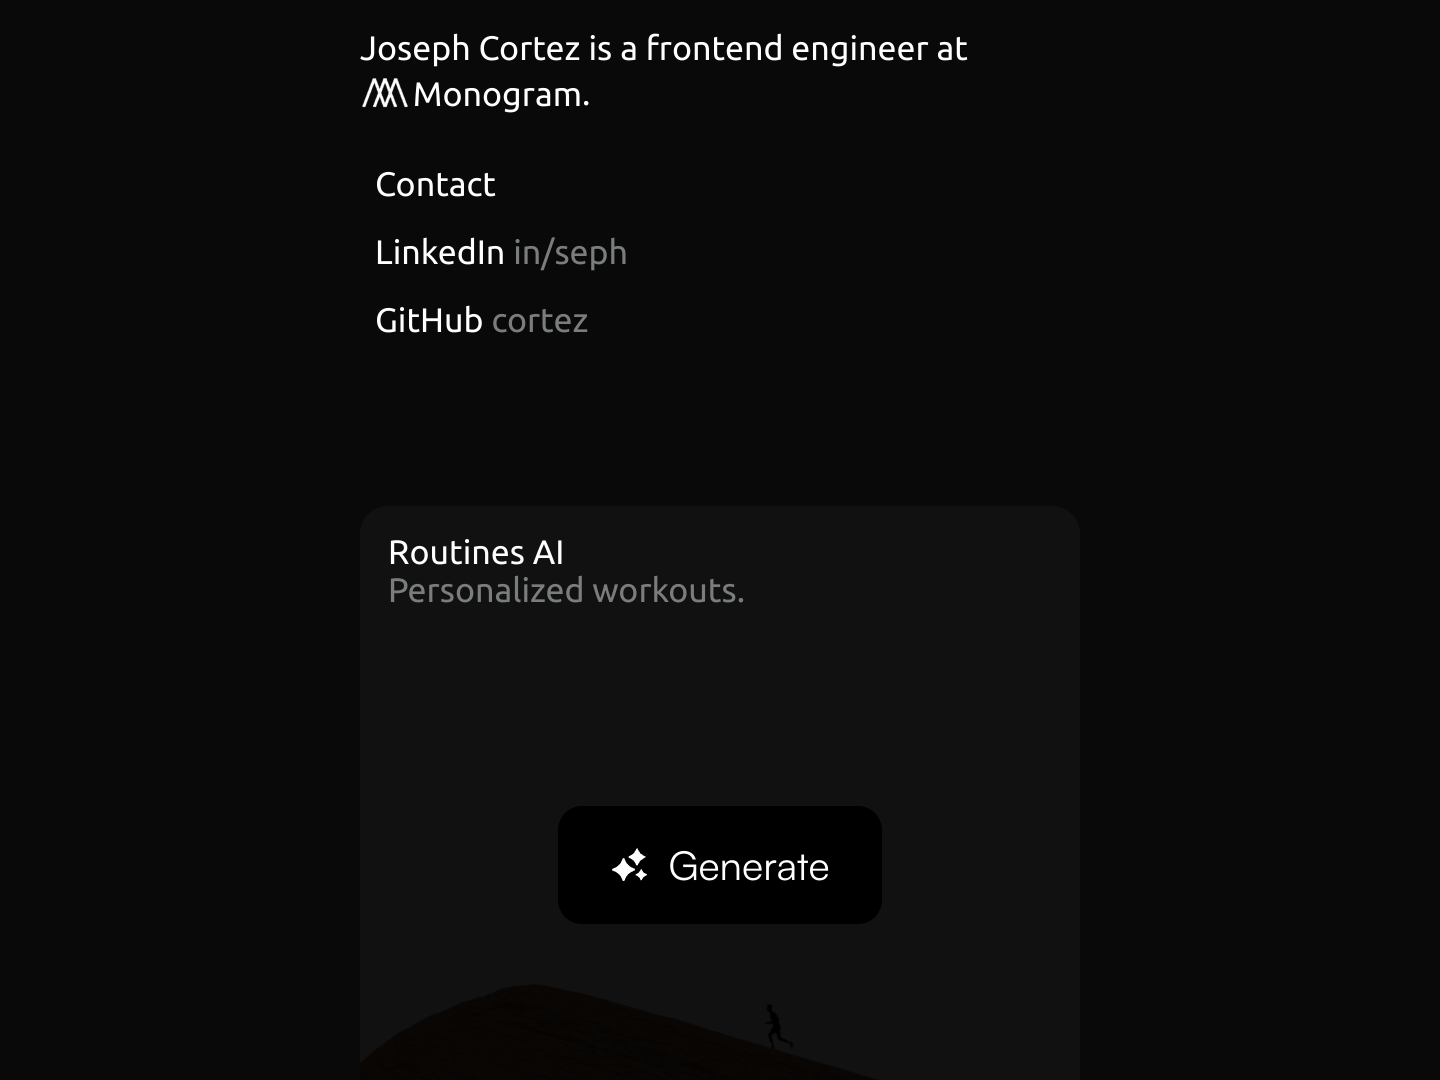The image size is (1440, 1080).
Task: Click the running person silhouette
Action: [775, 1027]
